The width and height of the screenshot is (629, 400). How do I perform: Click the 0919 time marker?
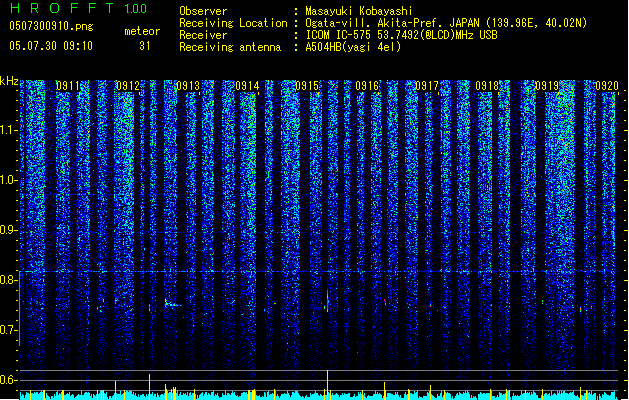tap(547, 86)
